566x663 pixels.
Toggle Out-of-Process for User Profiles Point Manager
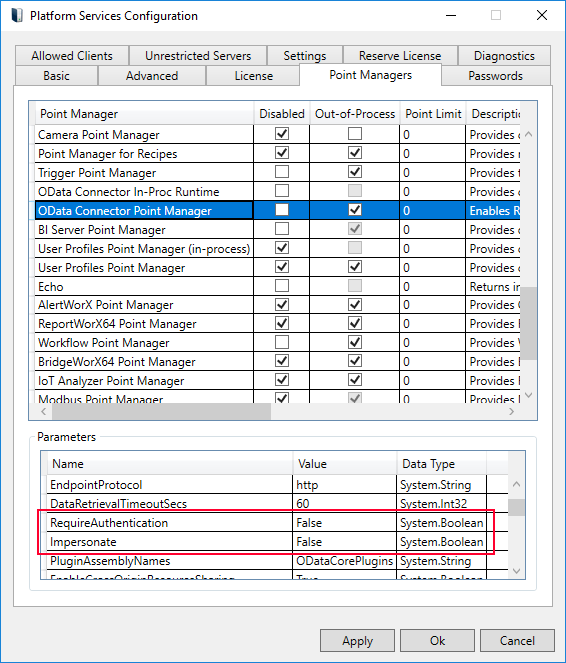pos(355,267)
